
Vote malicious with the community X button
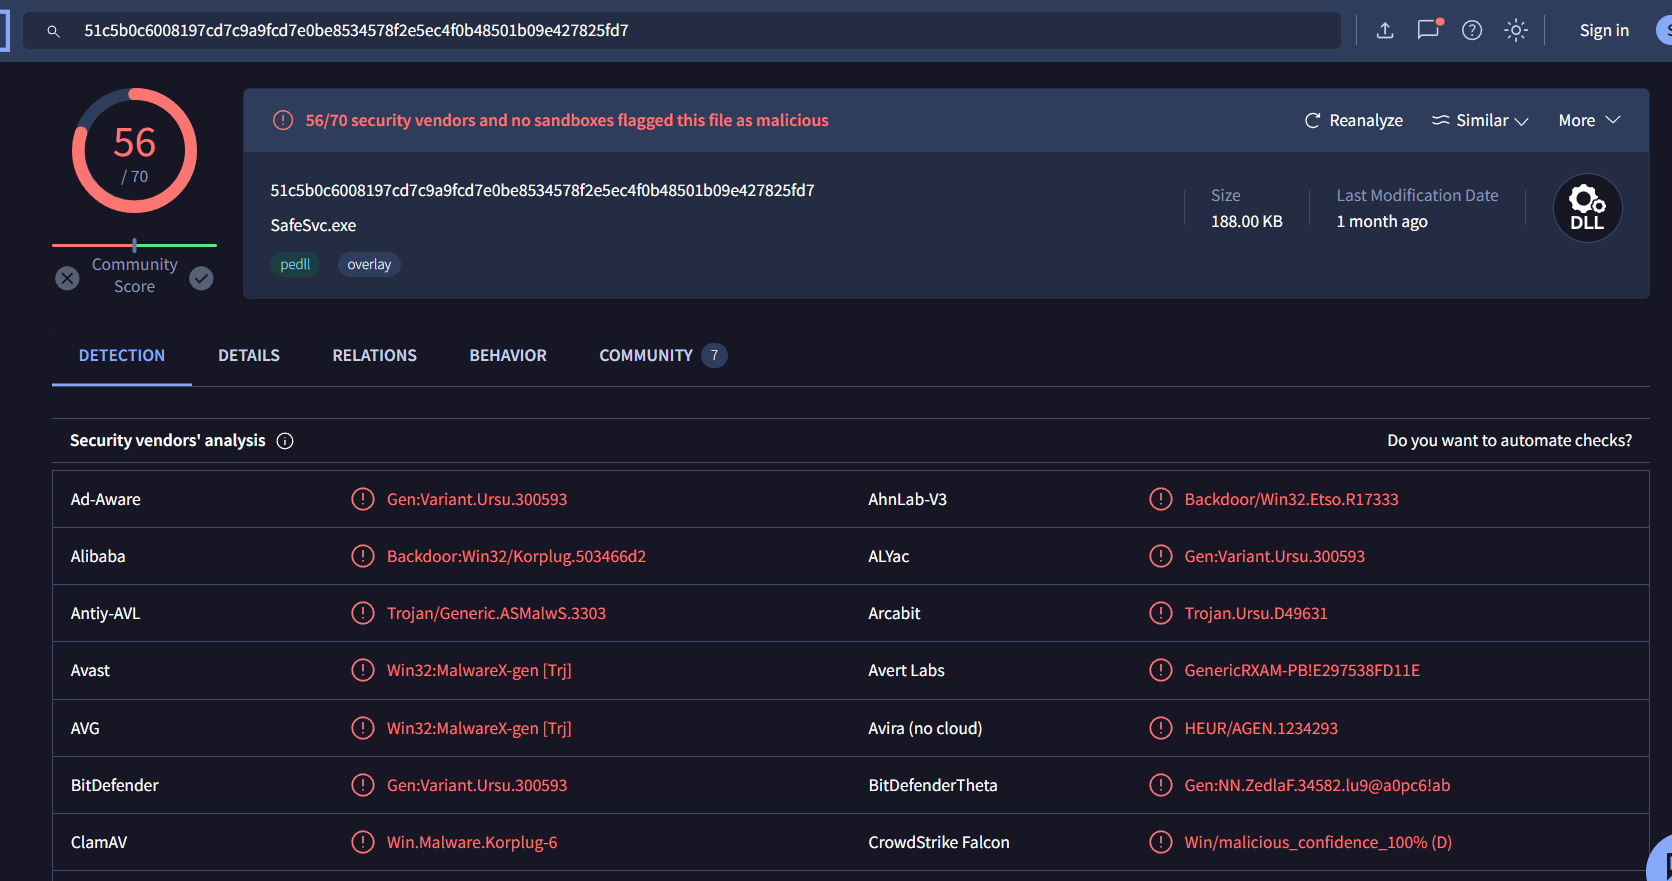click(x=67, y=278)
